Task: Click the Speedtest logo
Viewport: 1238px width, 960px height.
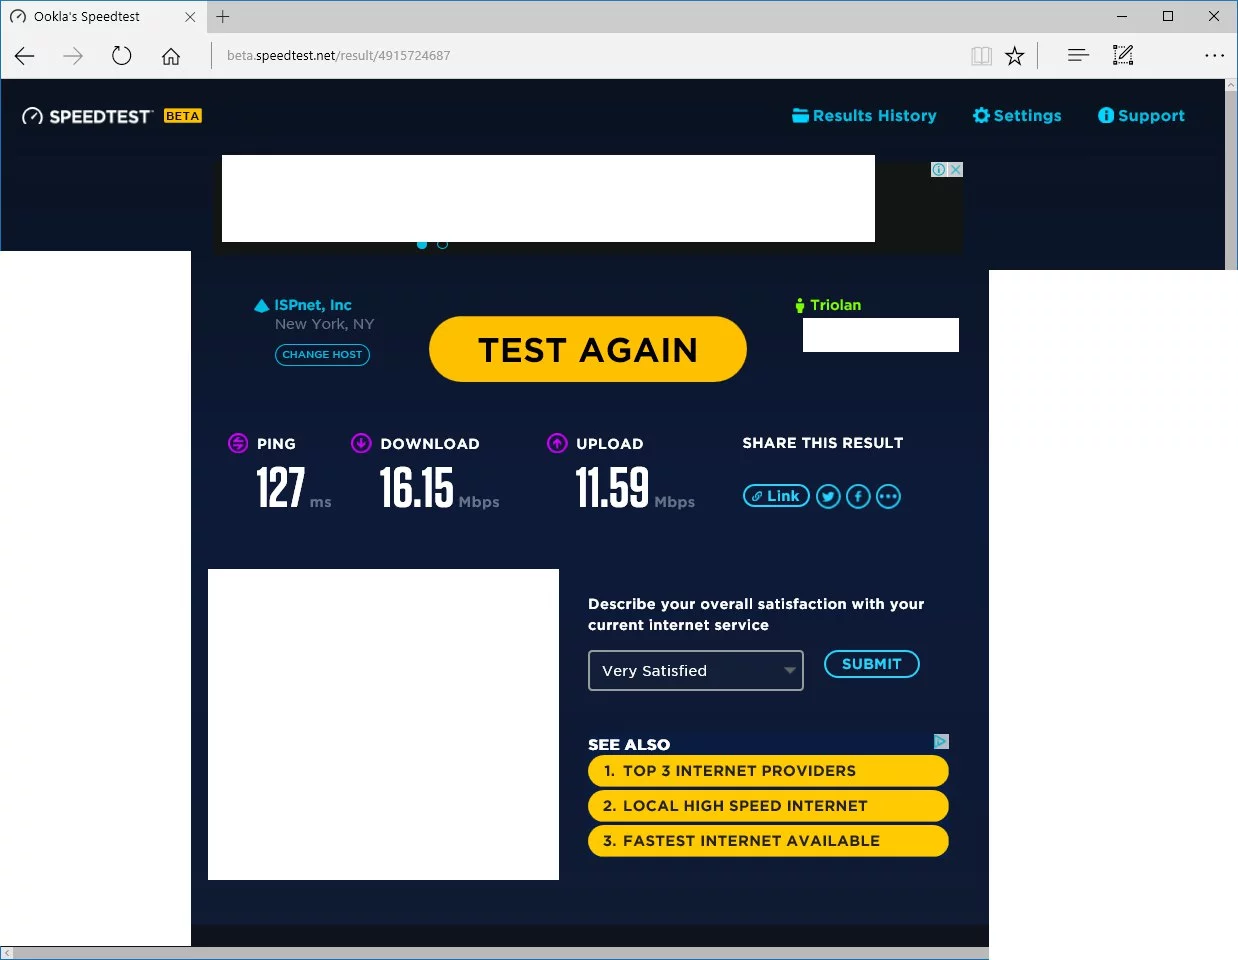Action: [x=87, y=116]
